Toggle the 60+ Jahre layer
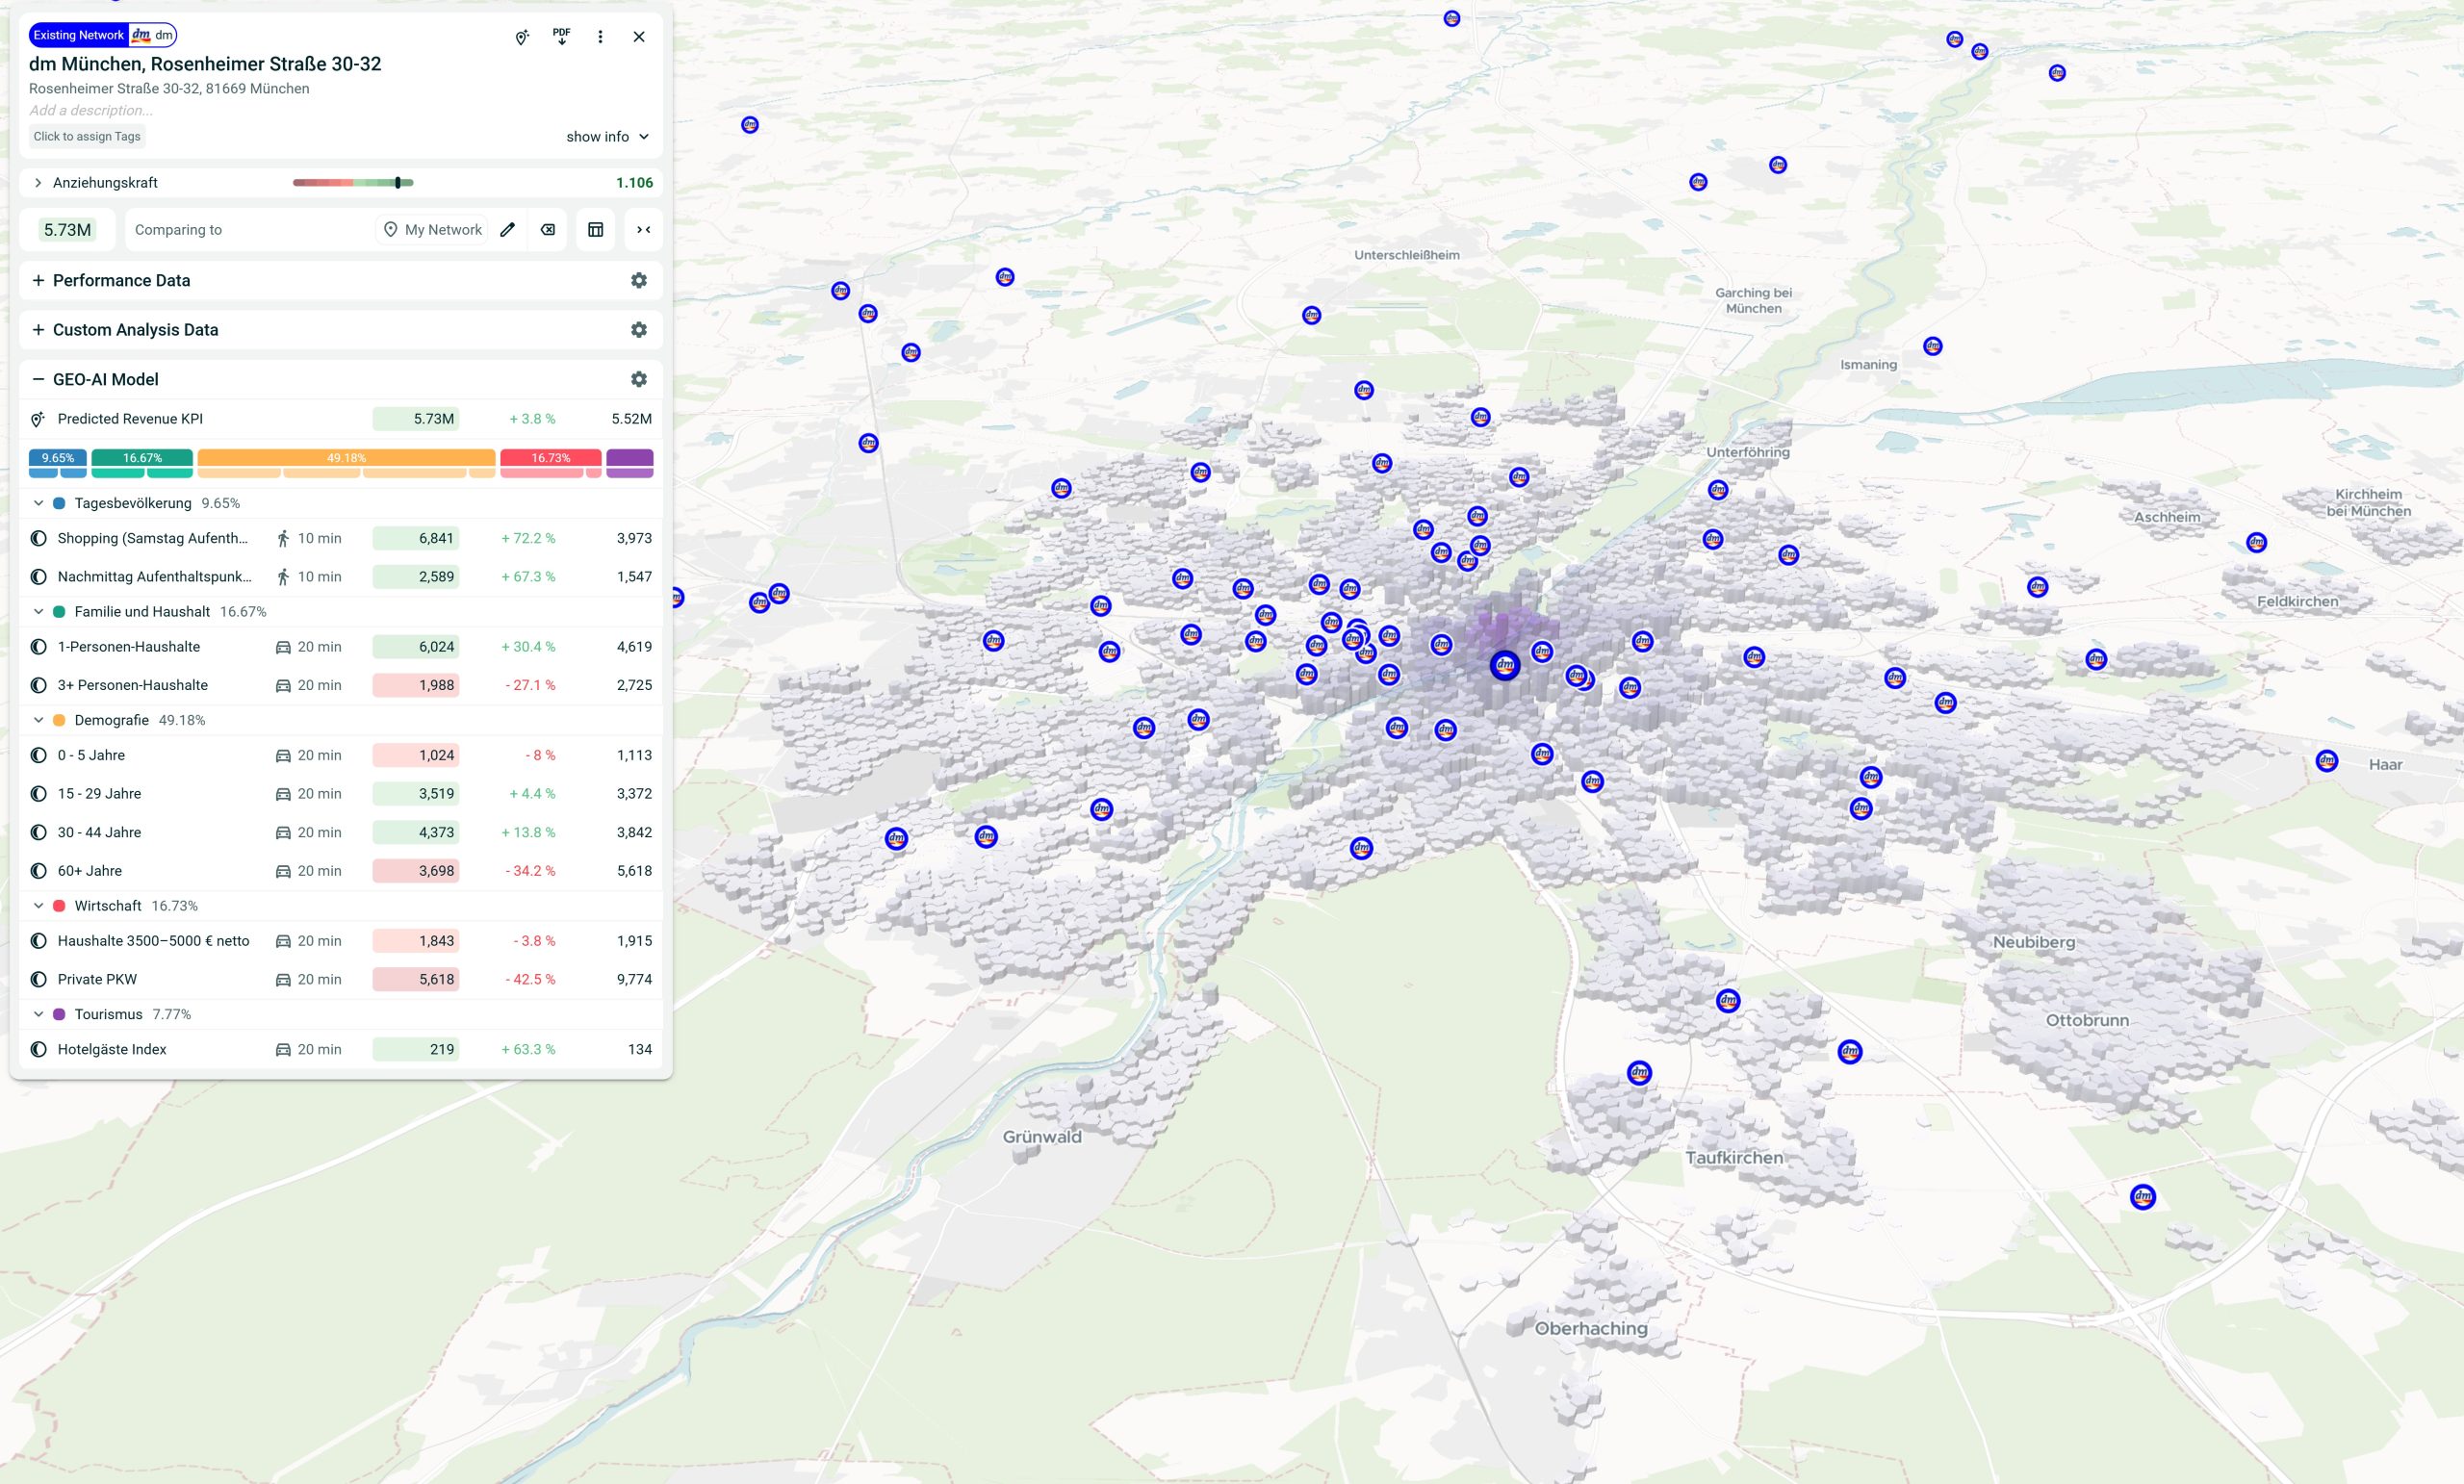 click(38, 872)
